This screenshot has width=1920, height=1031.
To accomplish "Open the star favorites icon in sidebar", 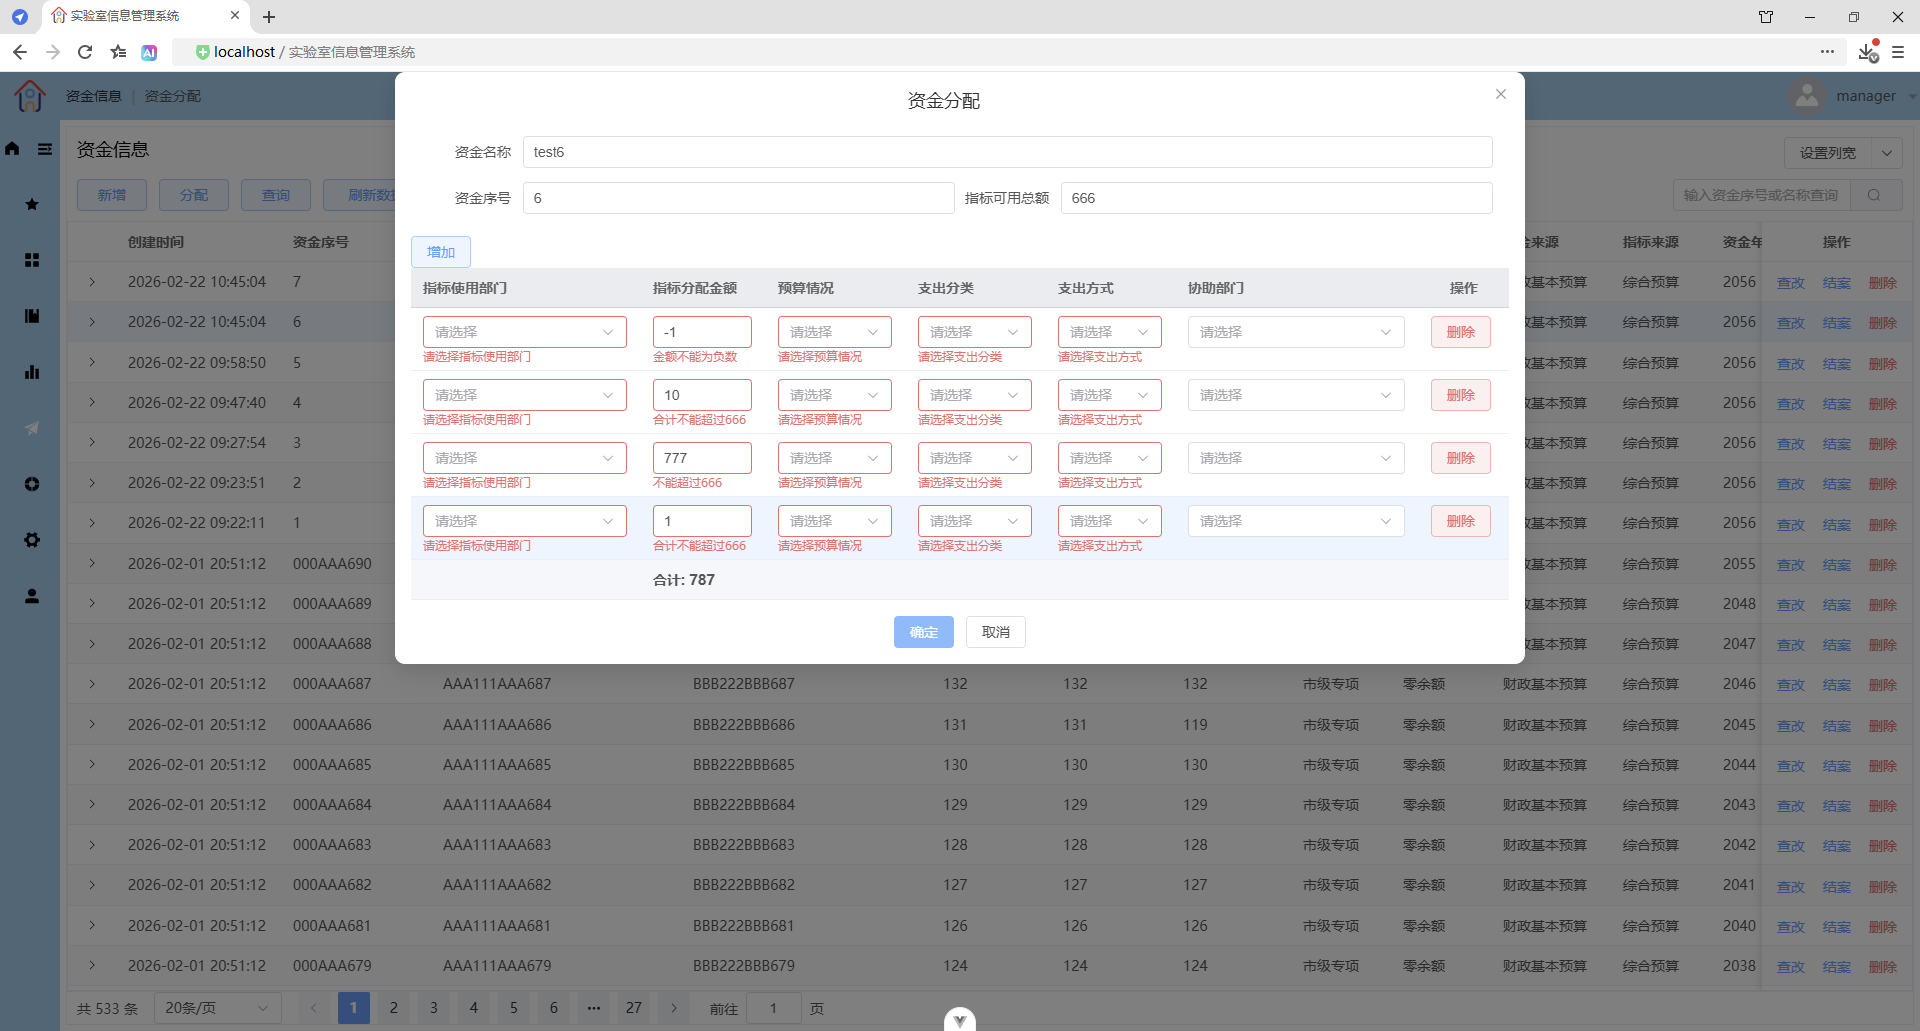I will [32, 204].
